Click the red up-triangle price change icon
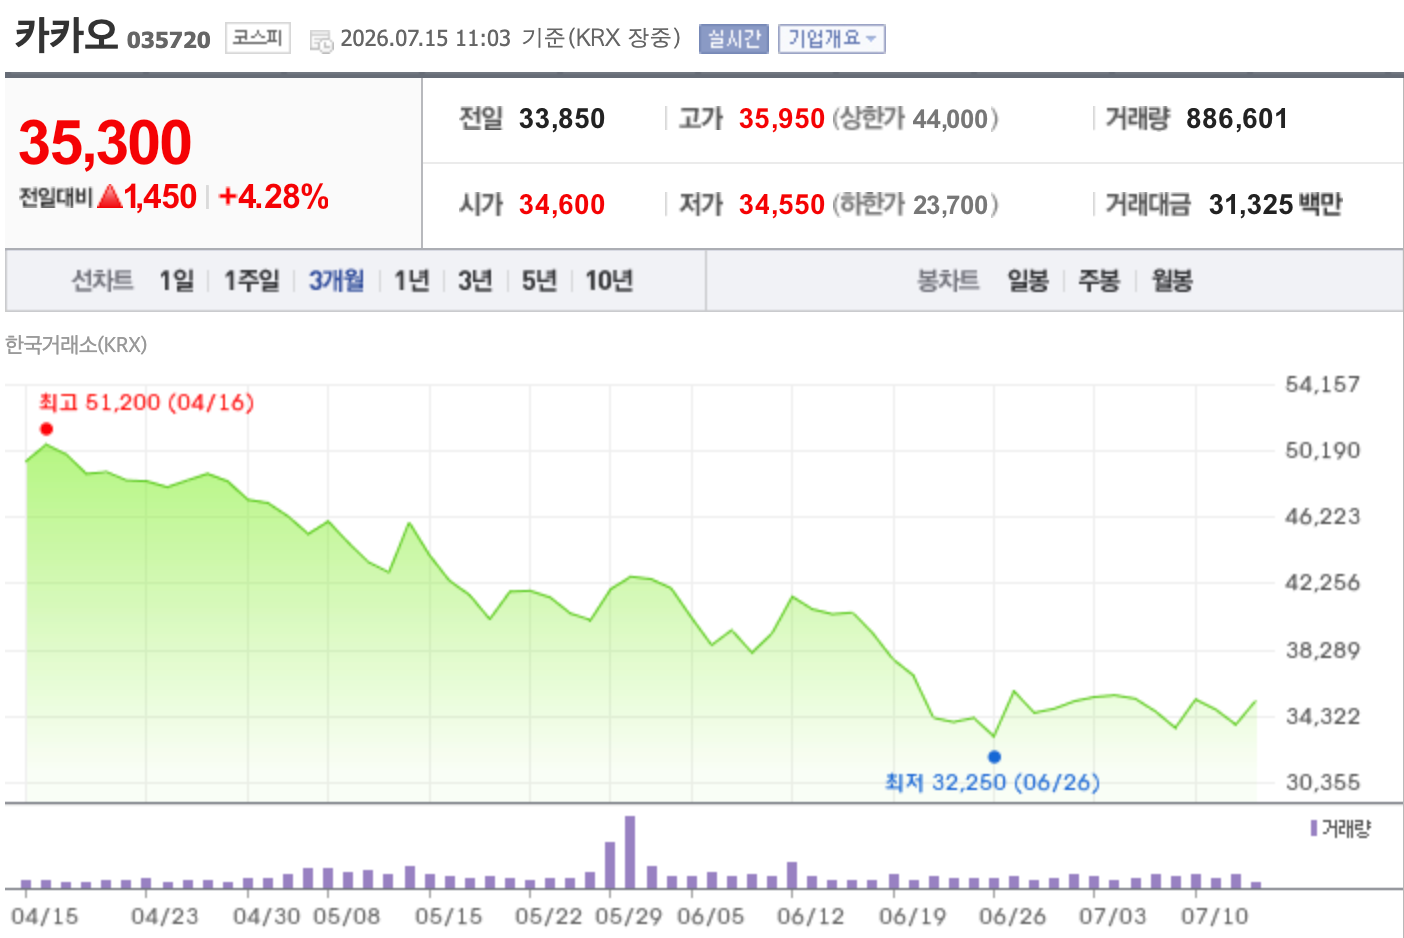This screenshot has width=1404, height=938. click(x=110, y=197)
